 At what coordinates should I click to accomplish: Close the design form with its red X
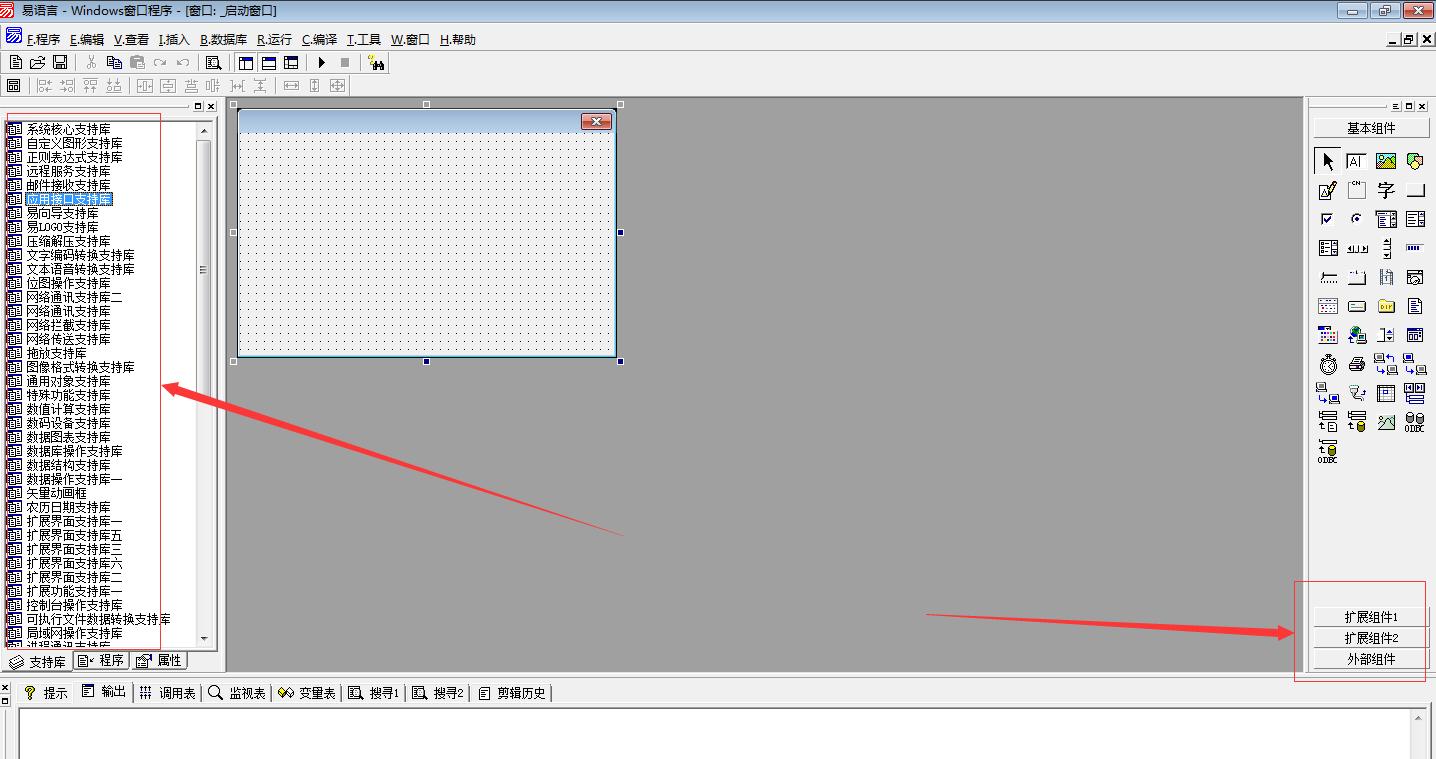(x=596, y=121)
